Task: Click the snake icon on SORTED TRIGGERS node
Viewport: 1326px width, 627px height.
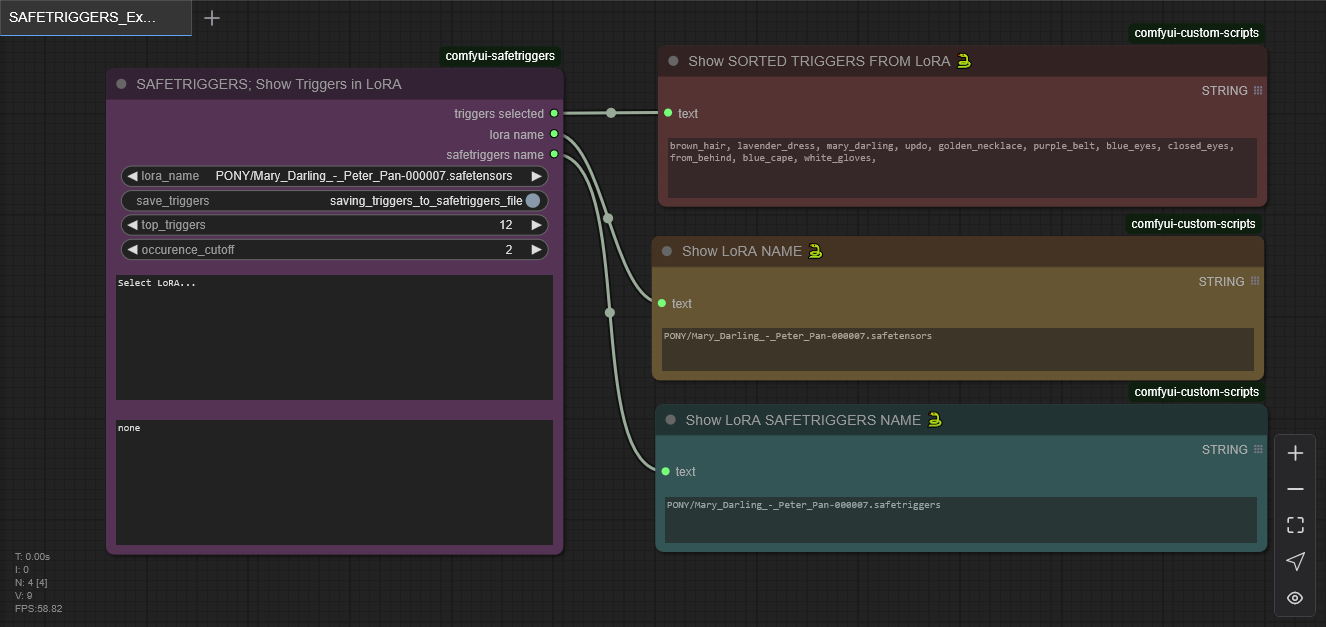Action: click(x=964, y=61)
